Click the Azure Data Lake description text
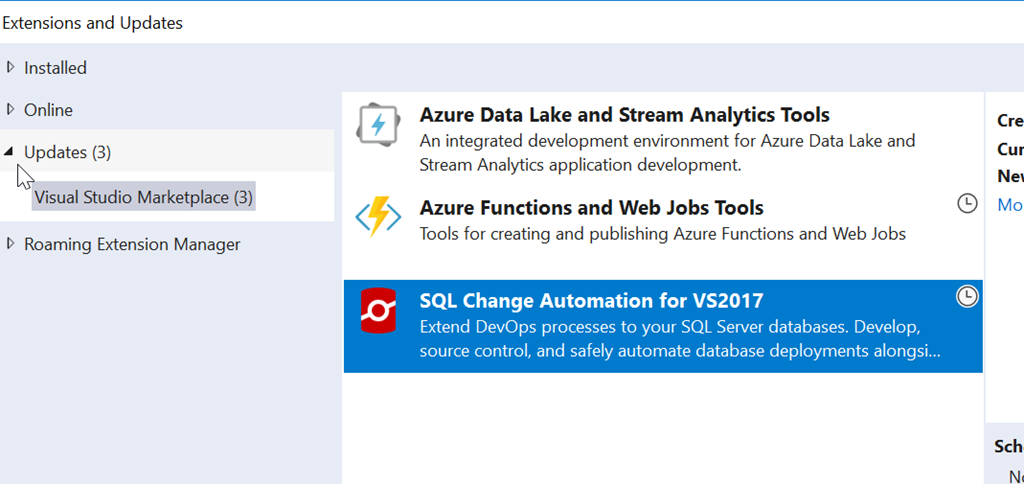1024x484 pixels. pyautogui.click(x=666, y=152)
